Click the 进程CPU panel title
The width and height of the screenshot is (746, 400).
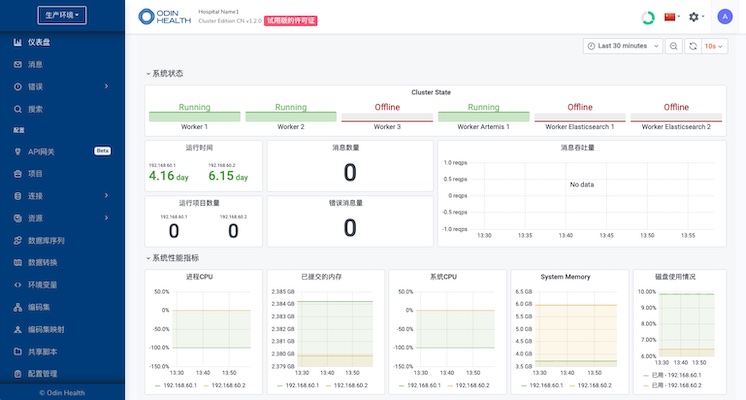199,277
